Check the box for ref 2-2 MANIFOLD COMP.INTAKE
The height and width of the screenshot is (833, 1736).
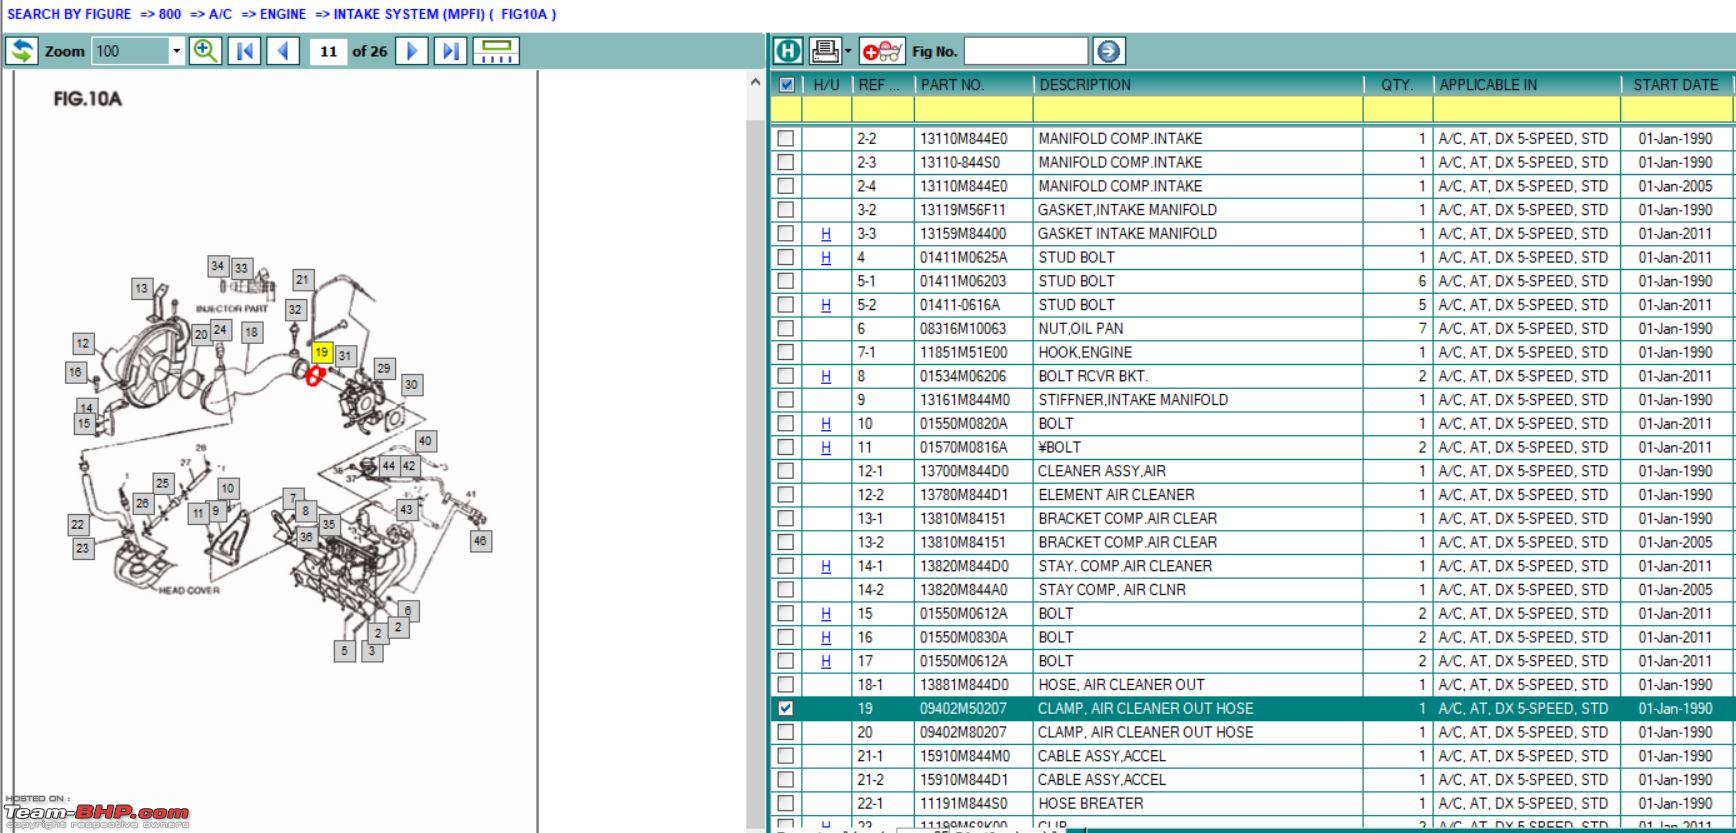tap(786, 139)
